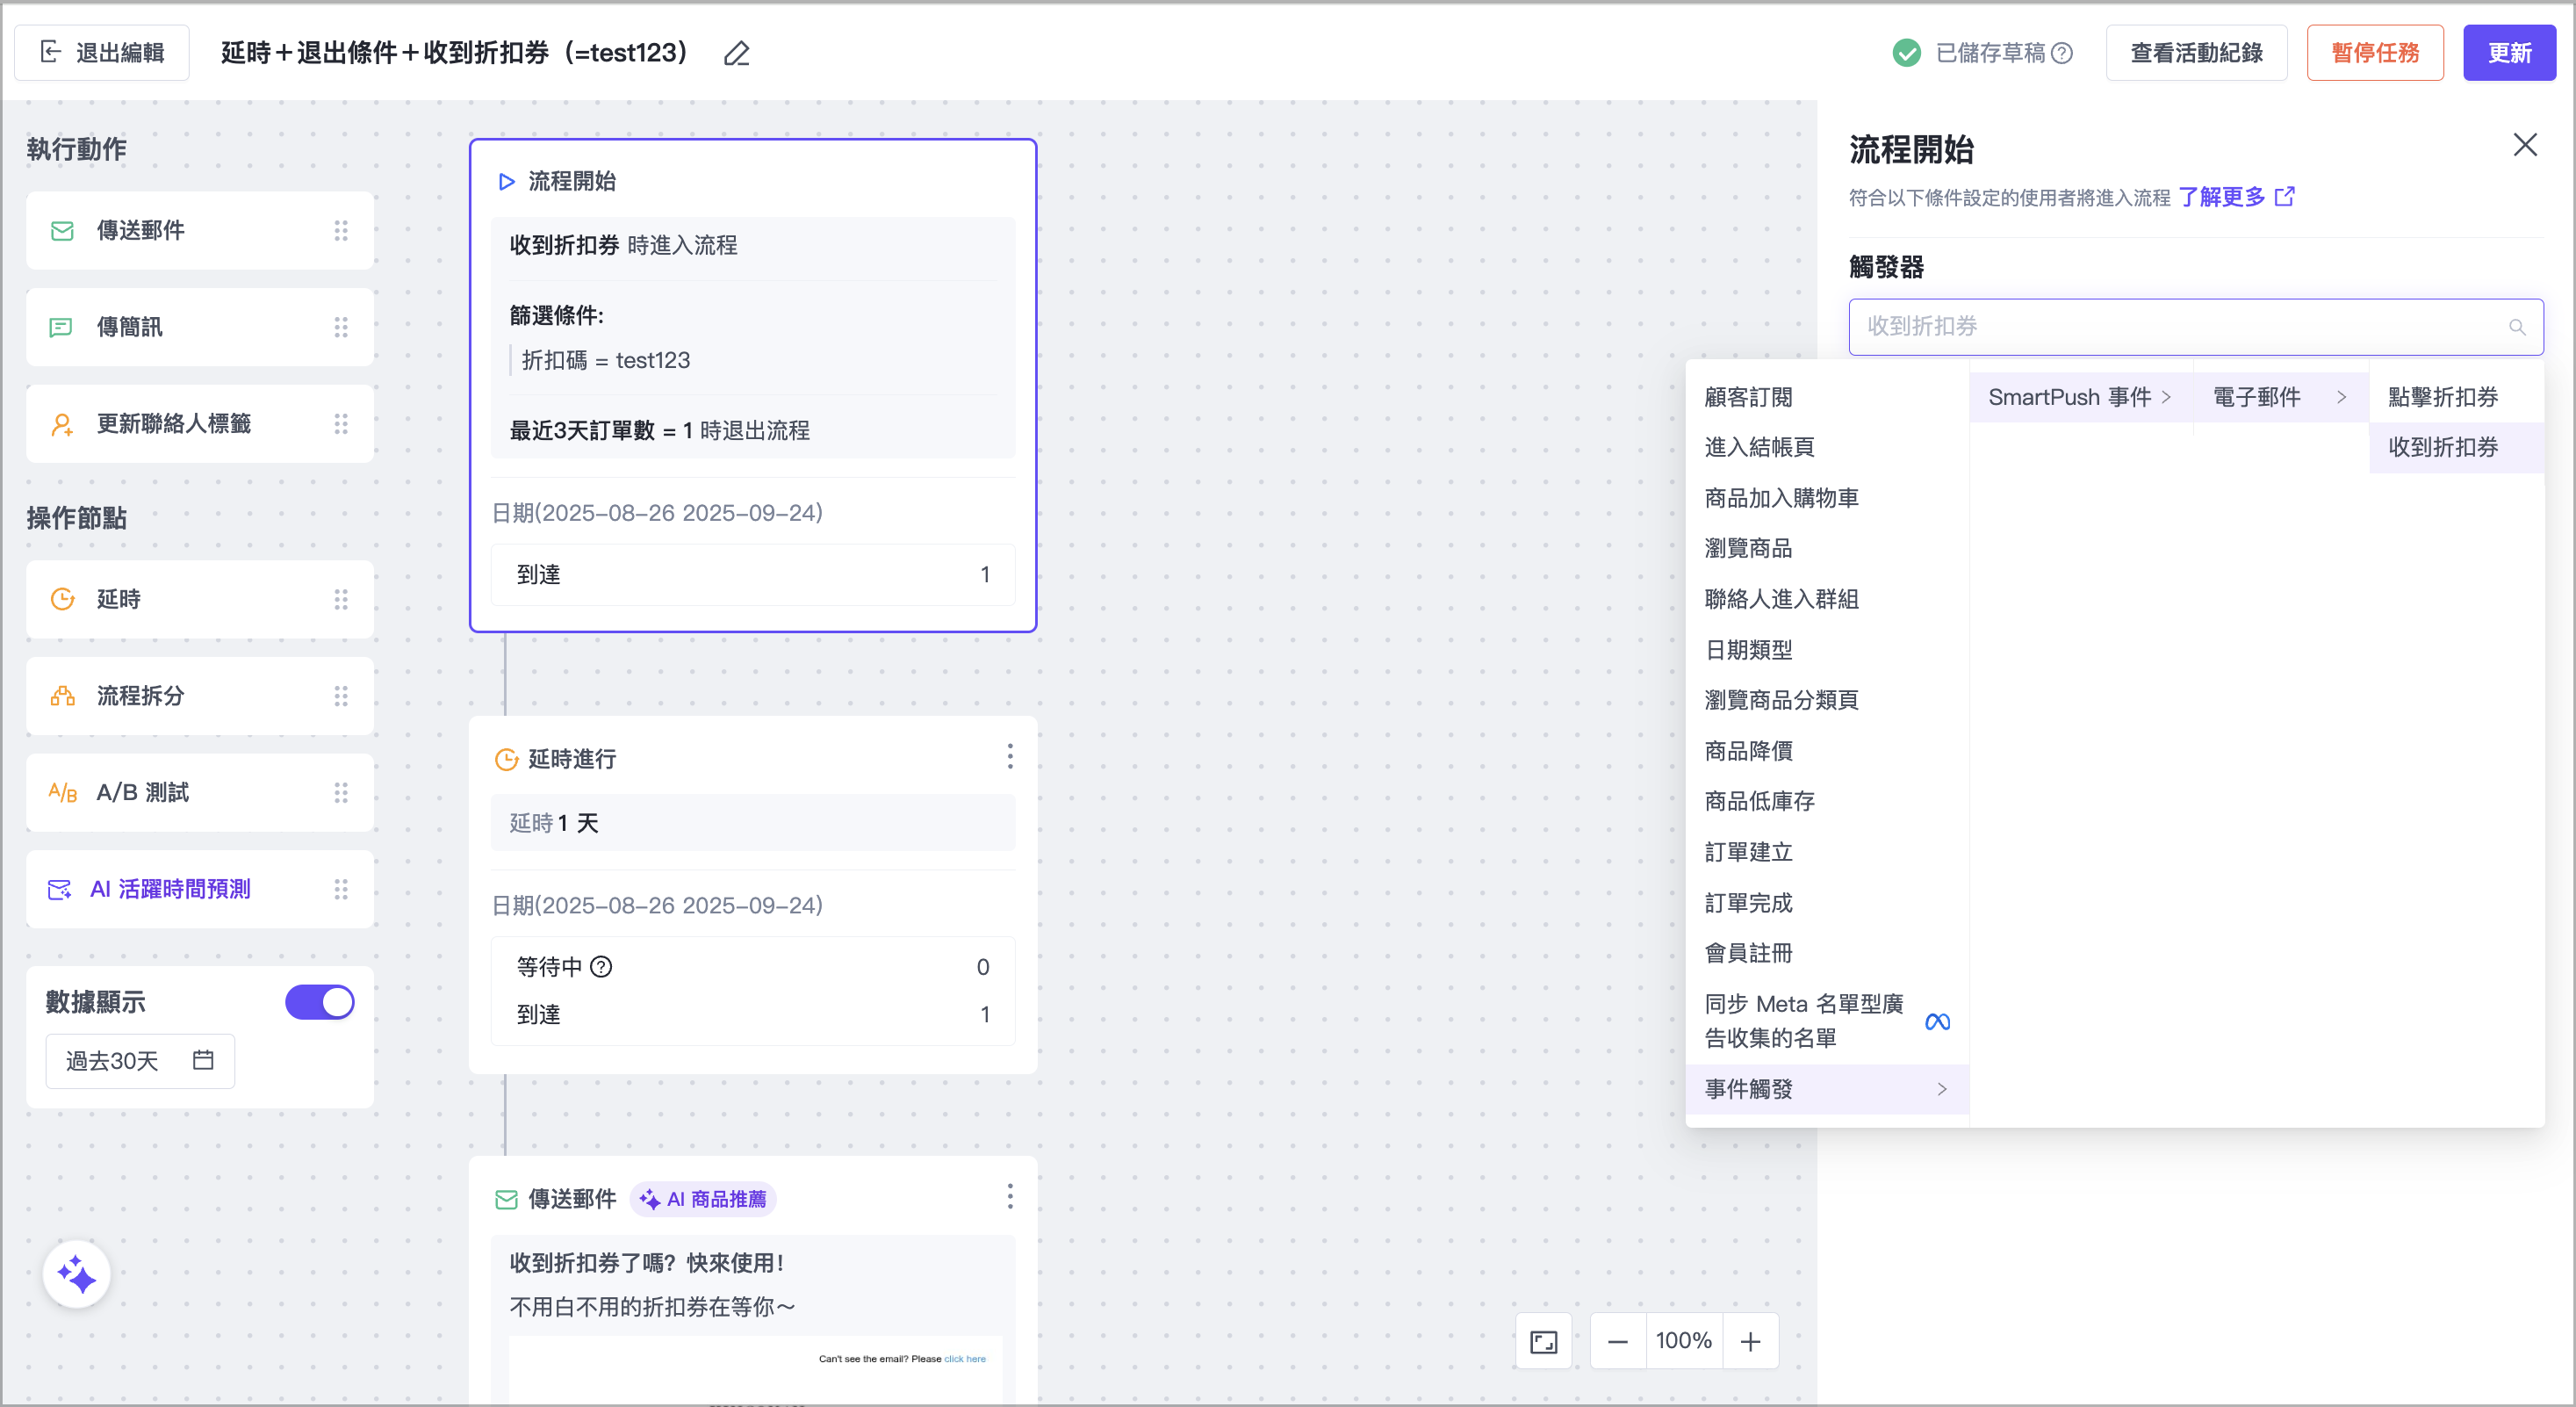Click the fit-to-screen canvas icon

(x=1544, y=1342)
